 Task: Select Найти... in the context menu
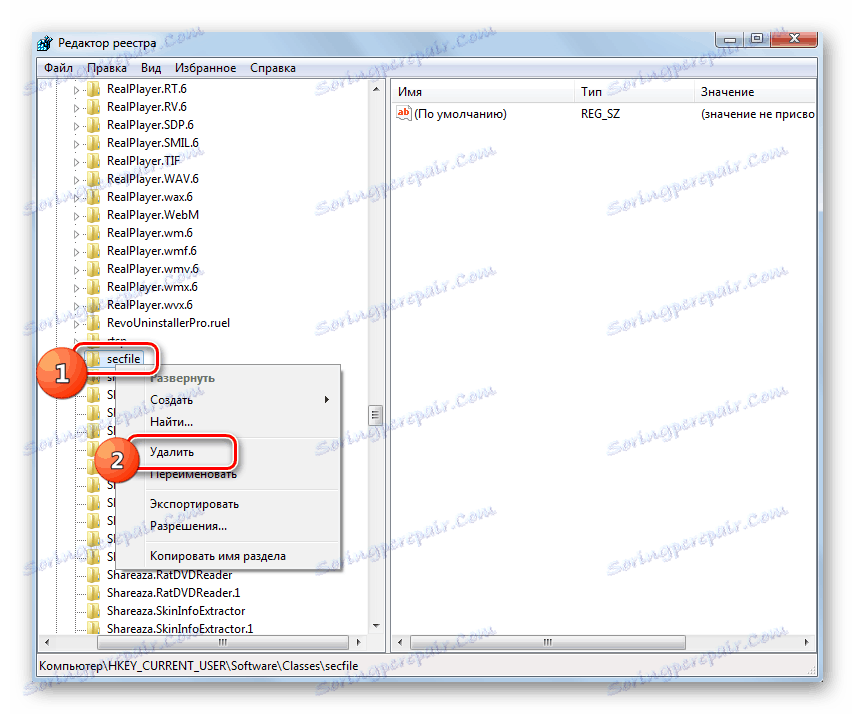pos(228,422)
